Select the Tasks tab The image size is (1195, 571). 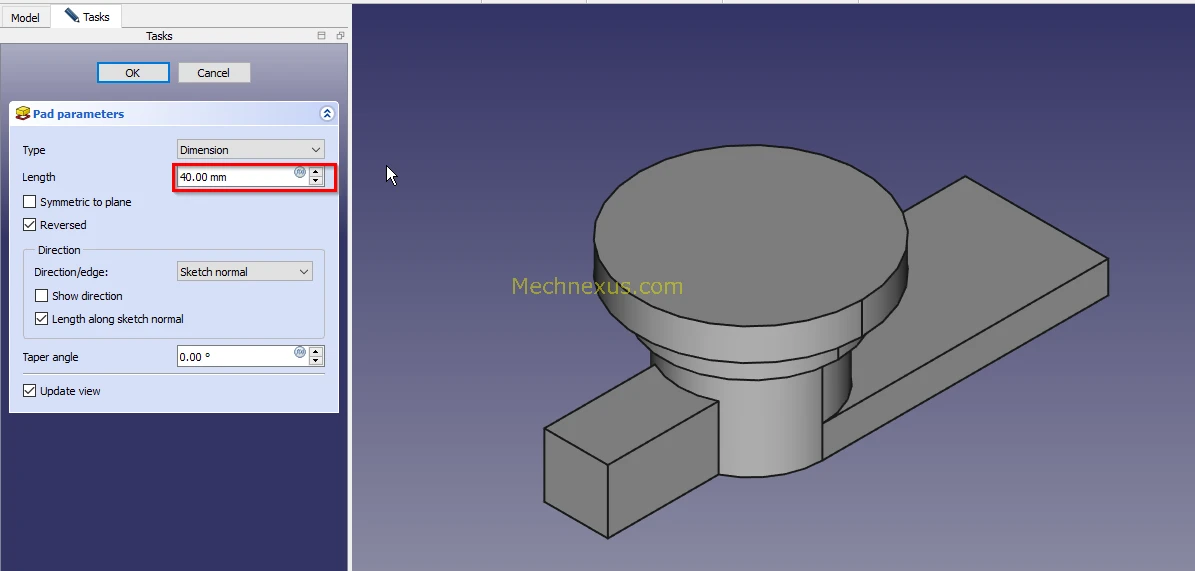point(86,16)
